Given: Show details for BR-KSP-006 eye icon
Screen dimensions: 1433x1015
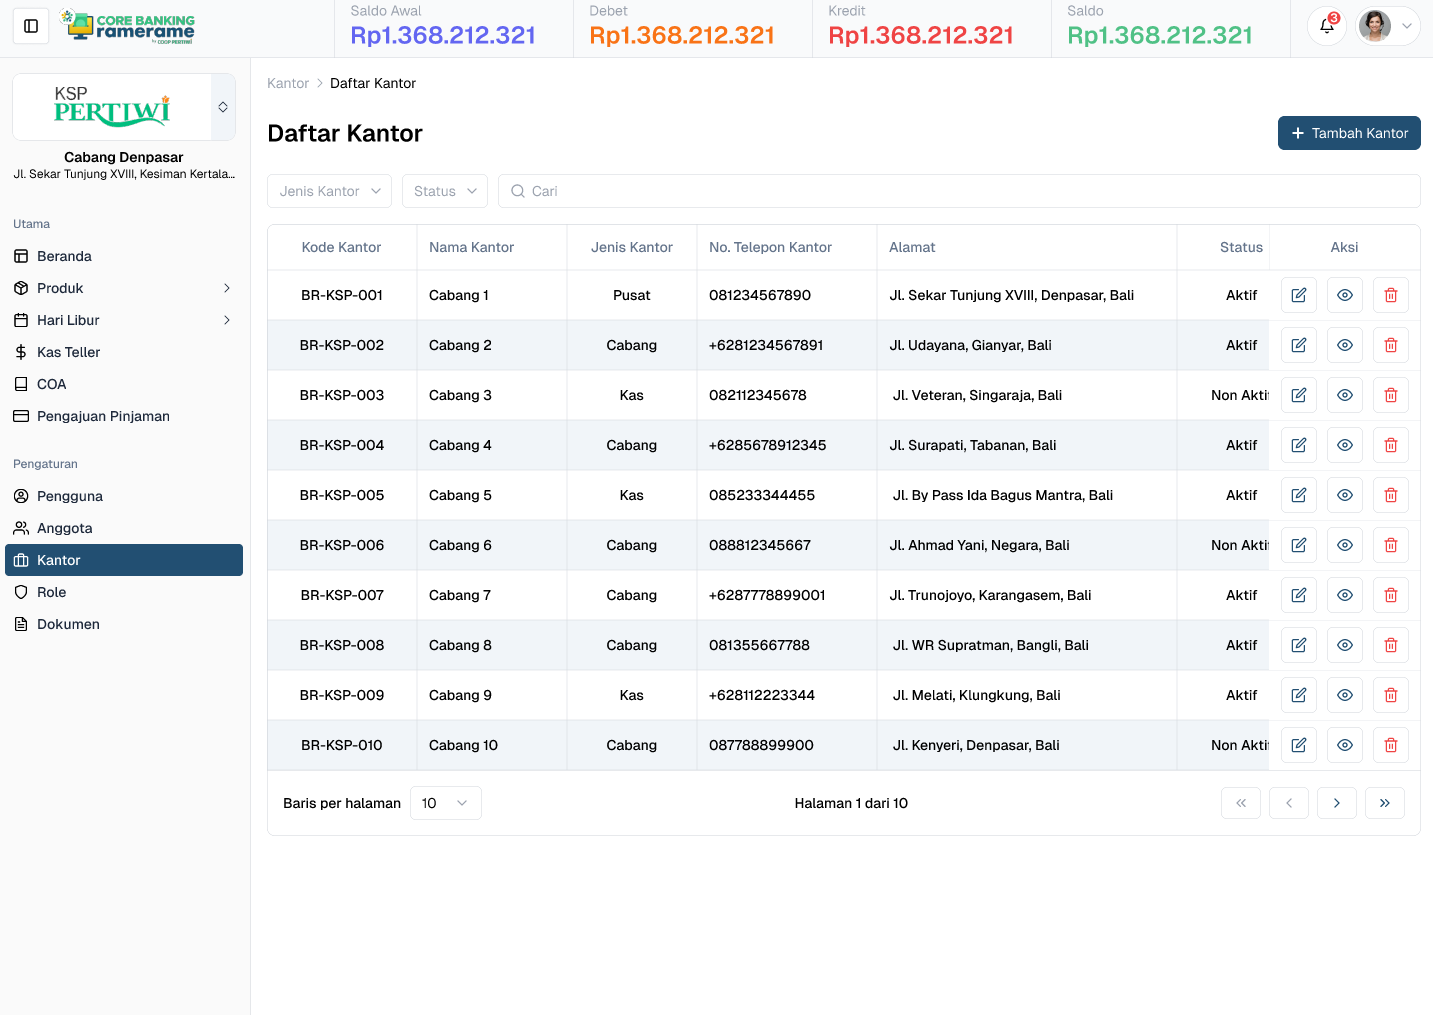Looking at the screenshot, I should point(1344,545).
